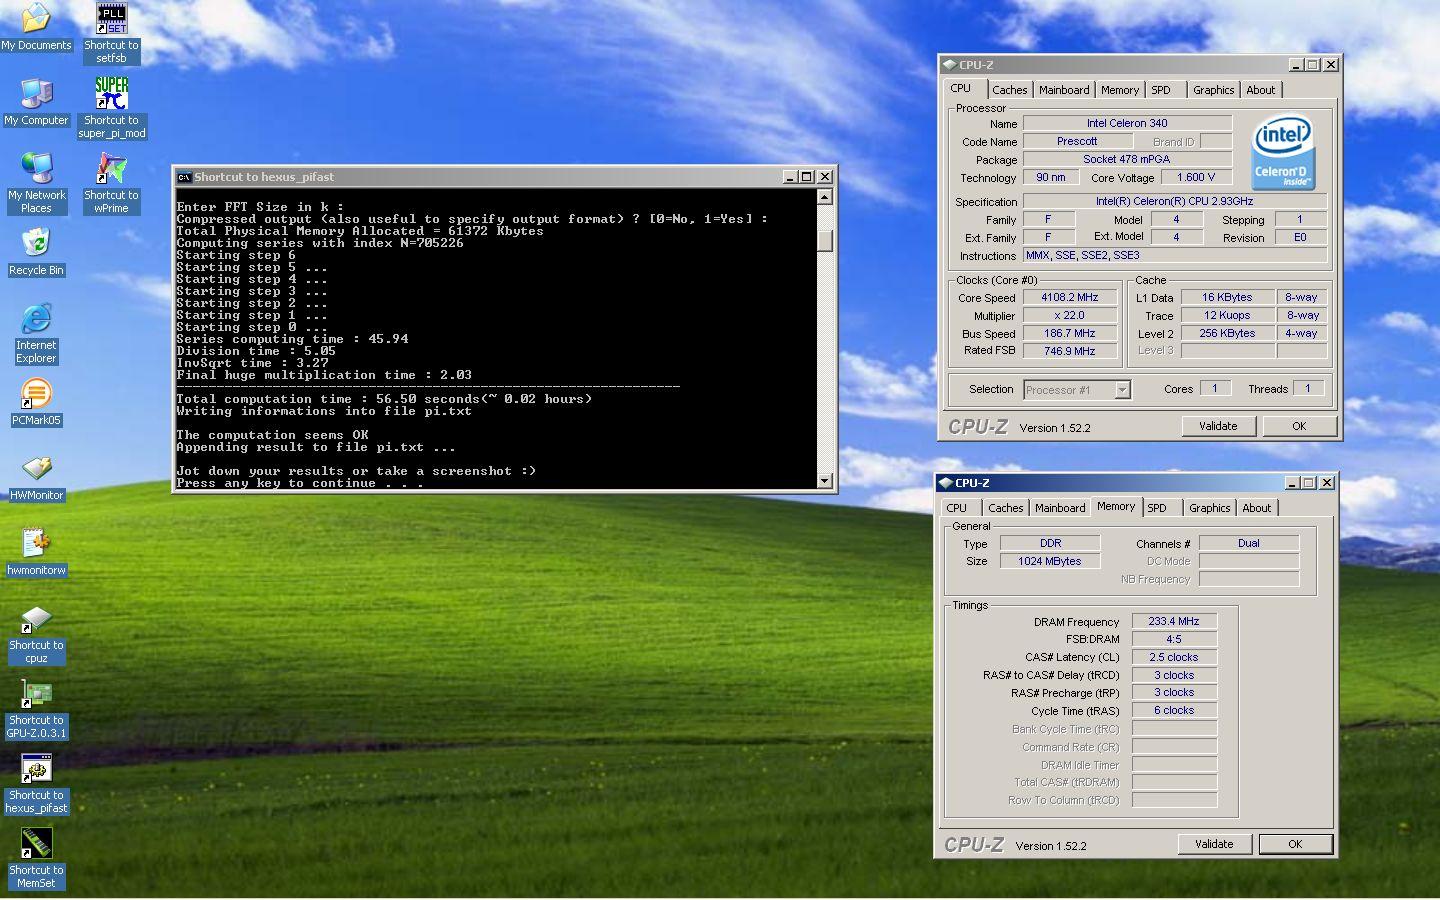Launch Internet Explorer from desktop
The image size is (1440, 900).
pyautogui.click(x=36, y=333)
